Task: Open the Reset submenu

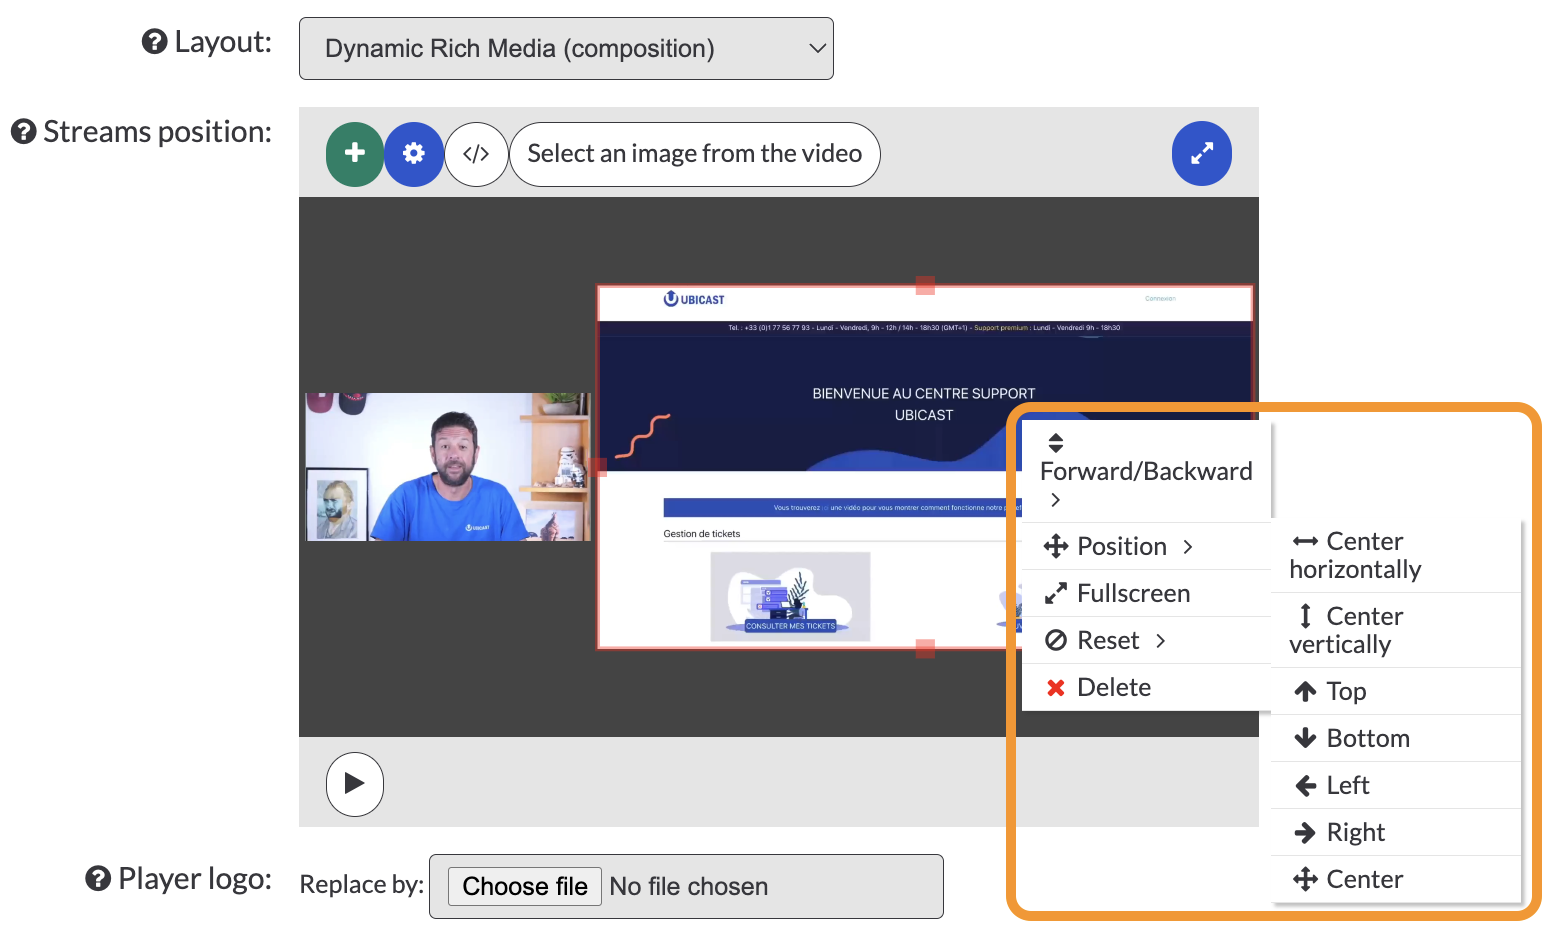Action: point(1146,640)
